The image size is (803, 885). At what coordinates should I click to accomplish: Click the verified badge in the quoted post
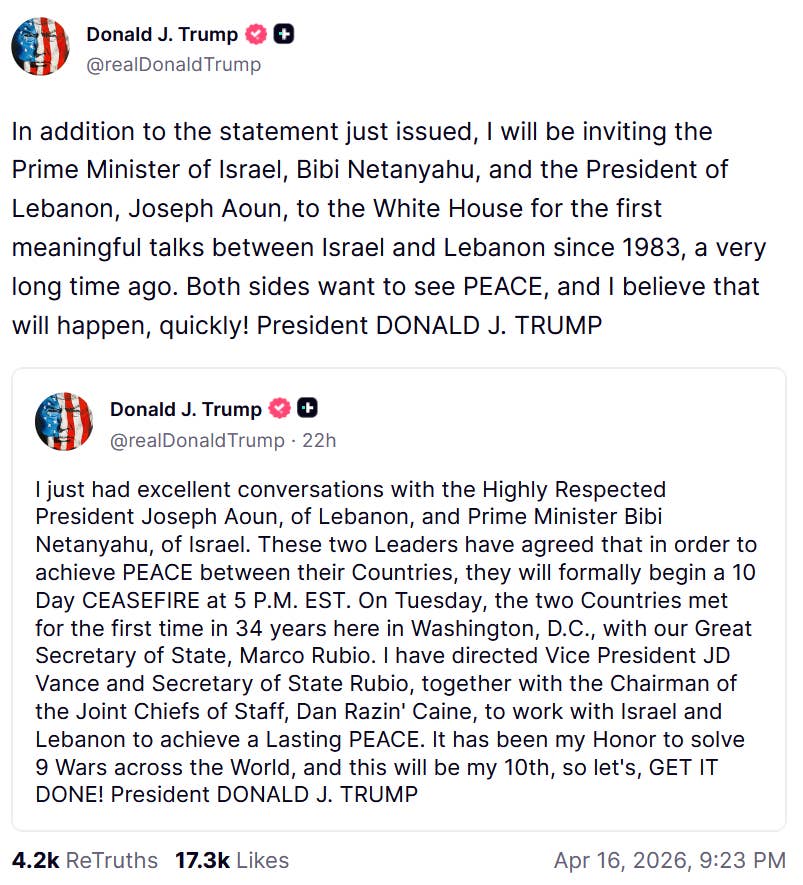click(x=281, y=409)
